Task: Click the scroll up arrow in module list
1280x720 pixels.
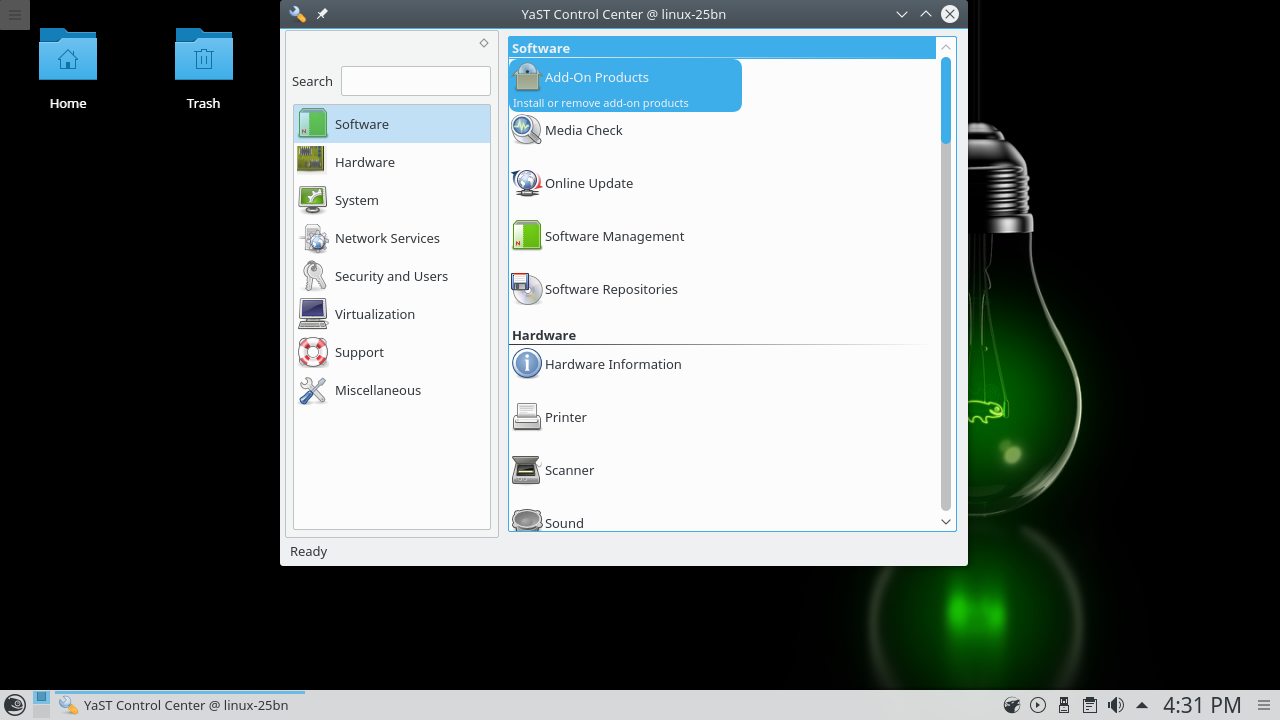Action: point(946,47)
